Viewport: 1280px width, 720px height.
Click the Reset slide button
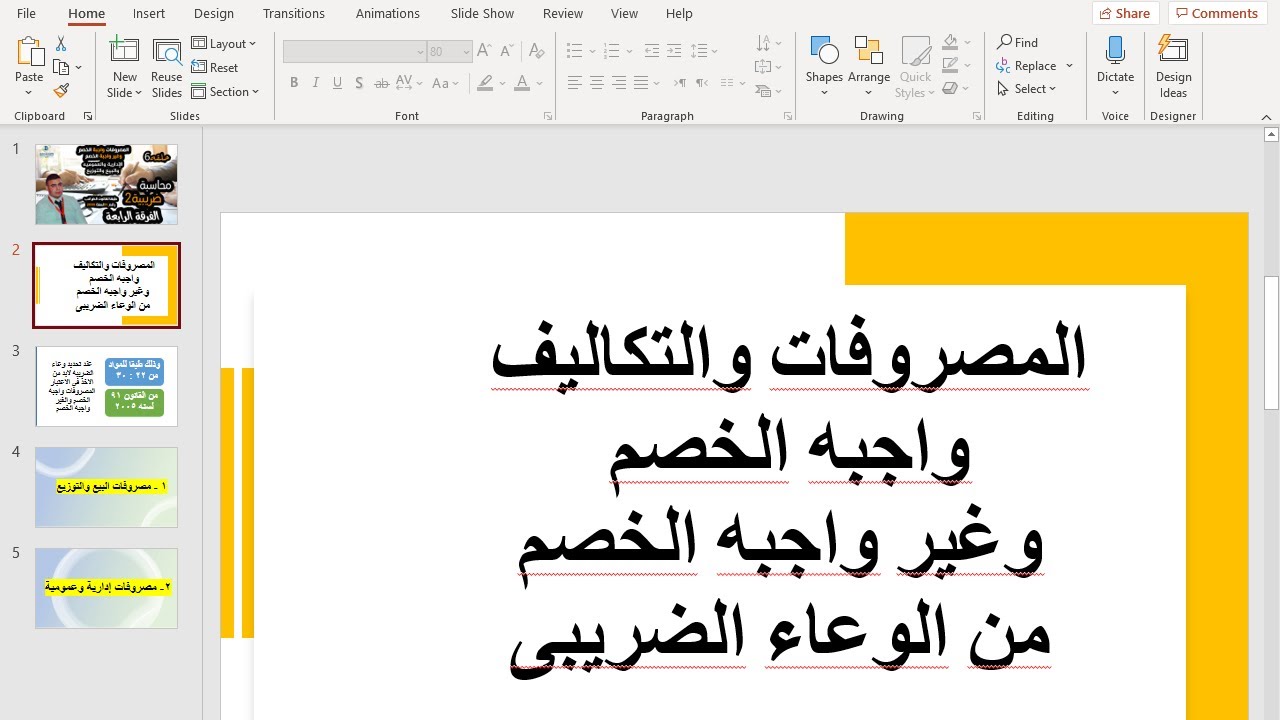215,67
